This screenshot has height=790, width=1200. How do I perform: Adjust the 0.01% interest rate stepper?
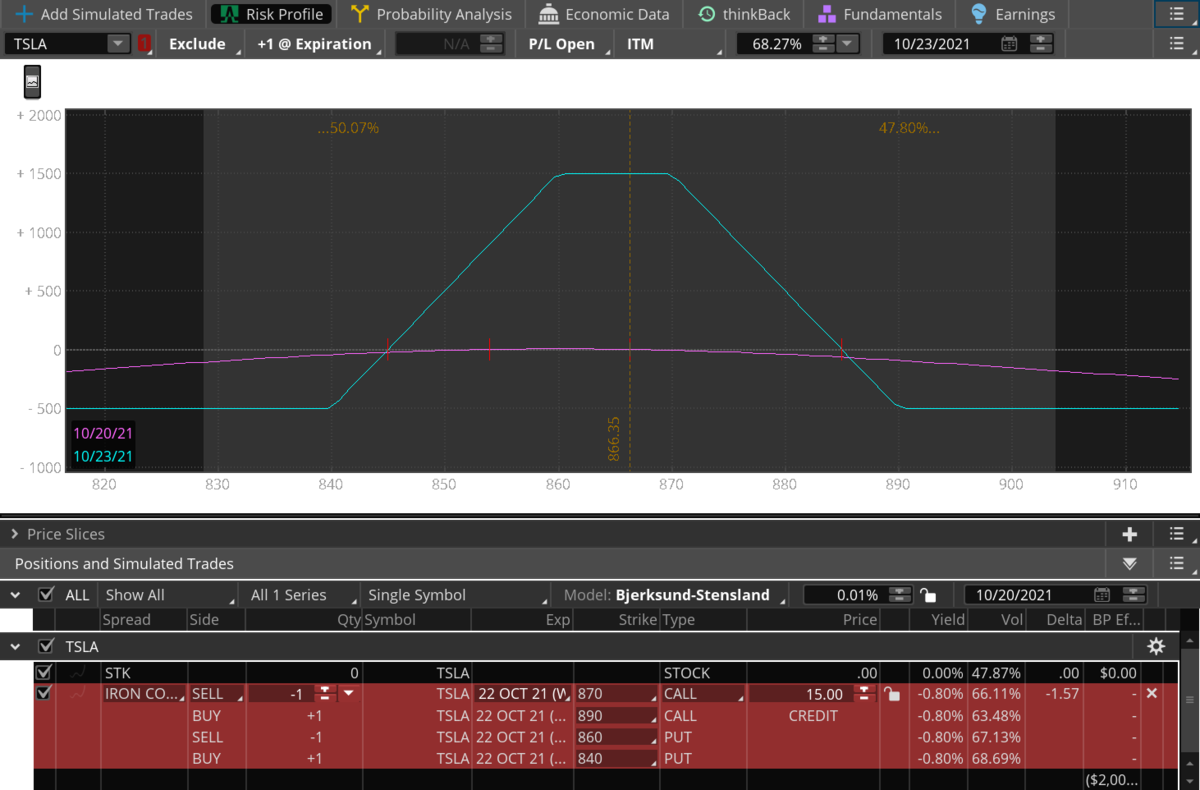click(x=900, y=595)
